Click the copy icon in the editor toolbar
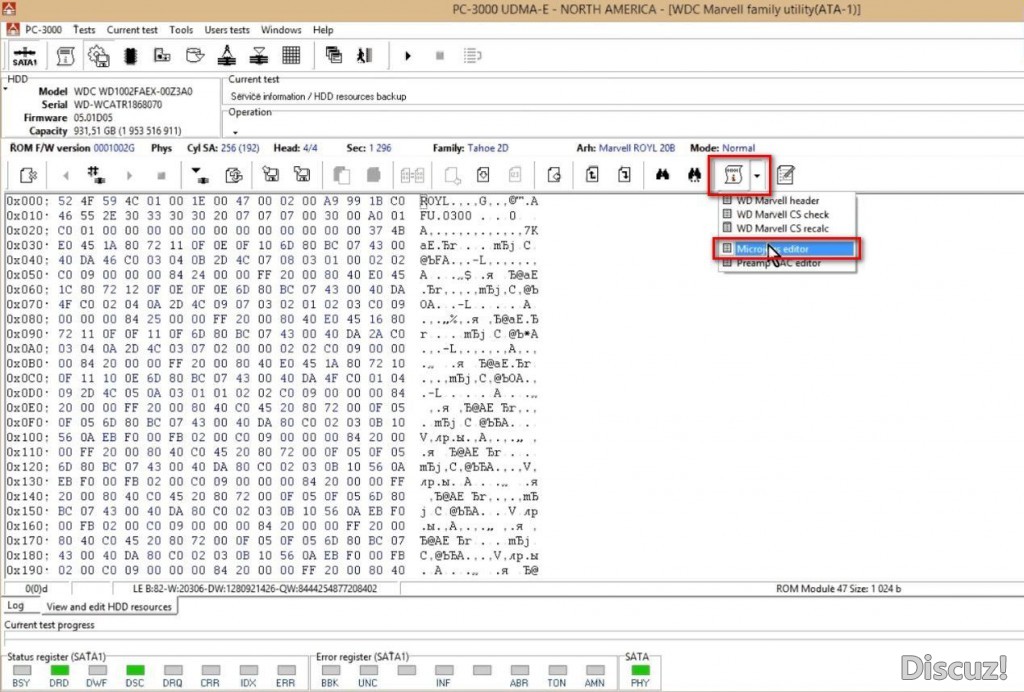 point(342,175)
